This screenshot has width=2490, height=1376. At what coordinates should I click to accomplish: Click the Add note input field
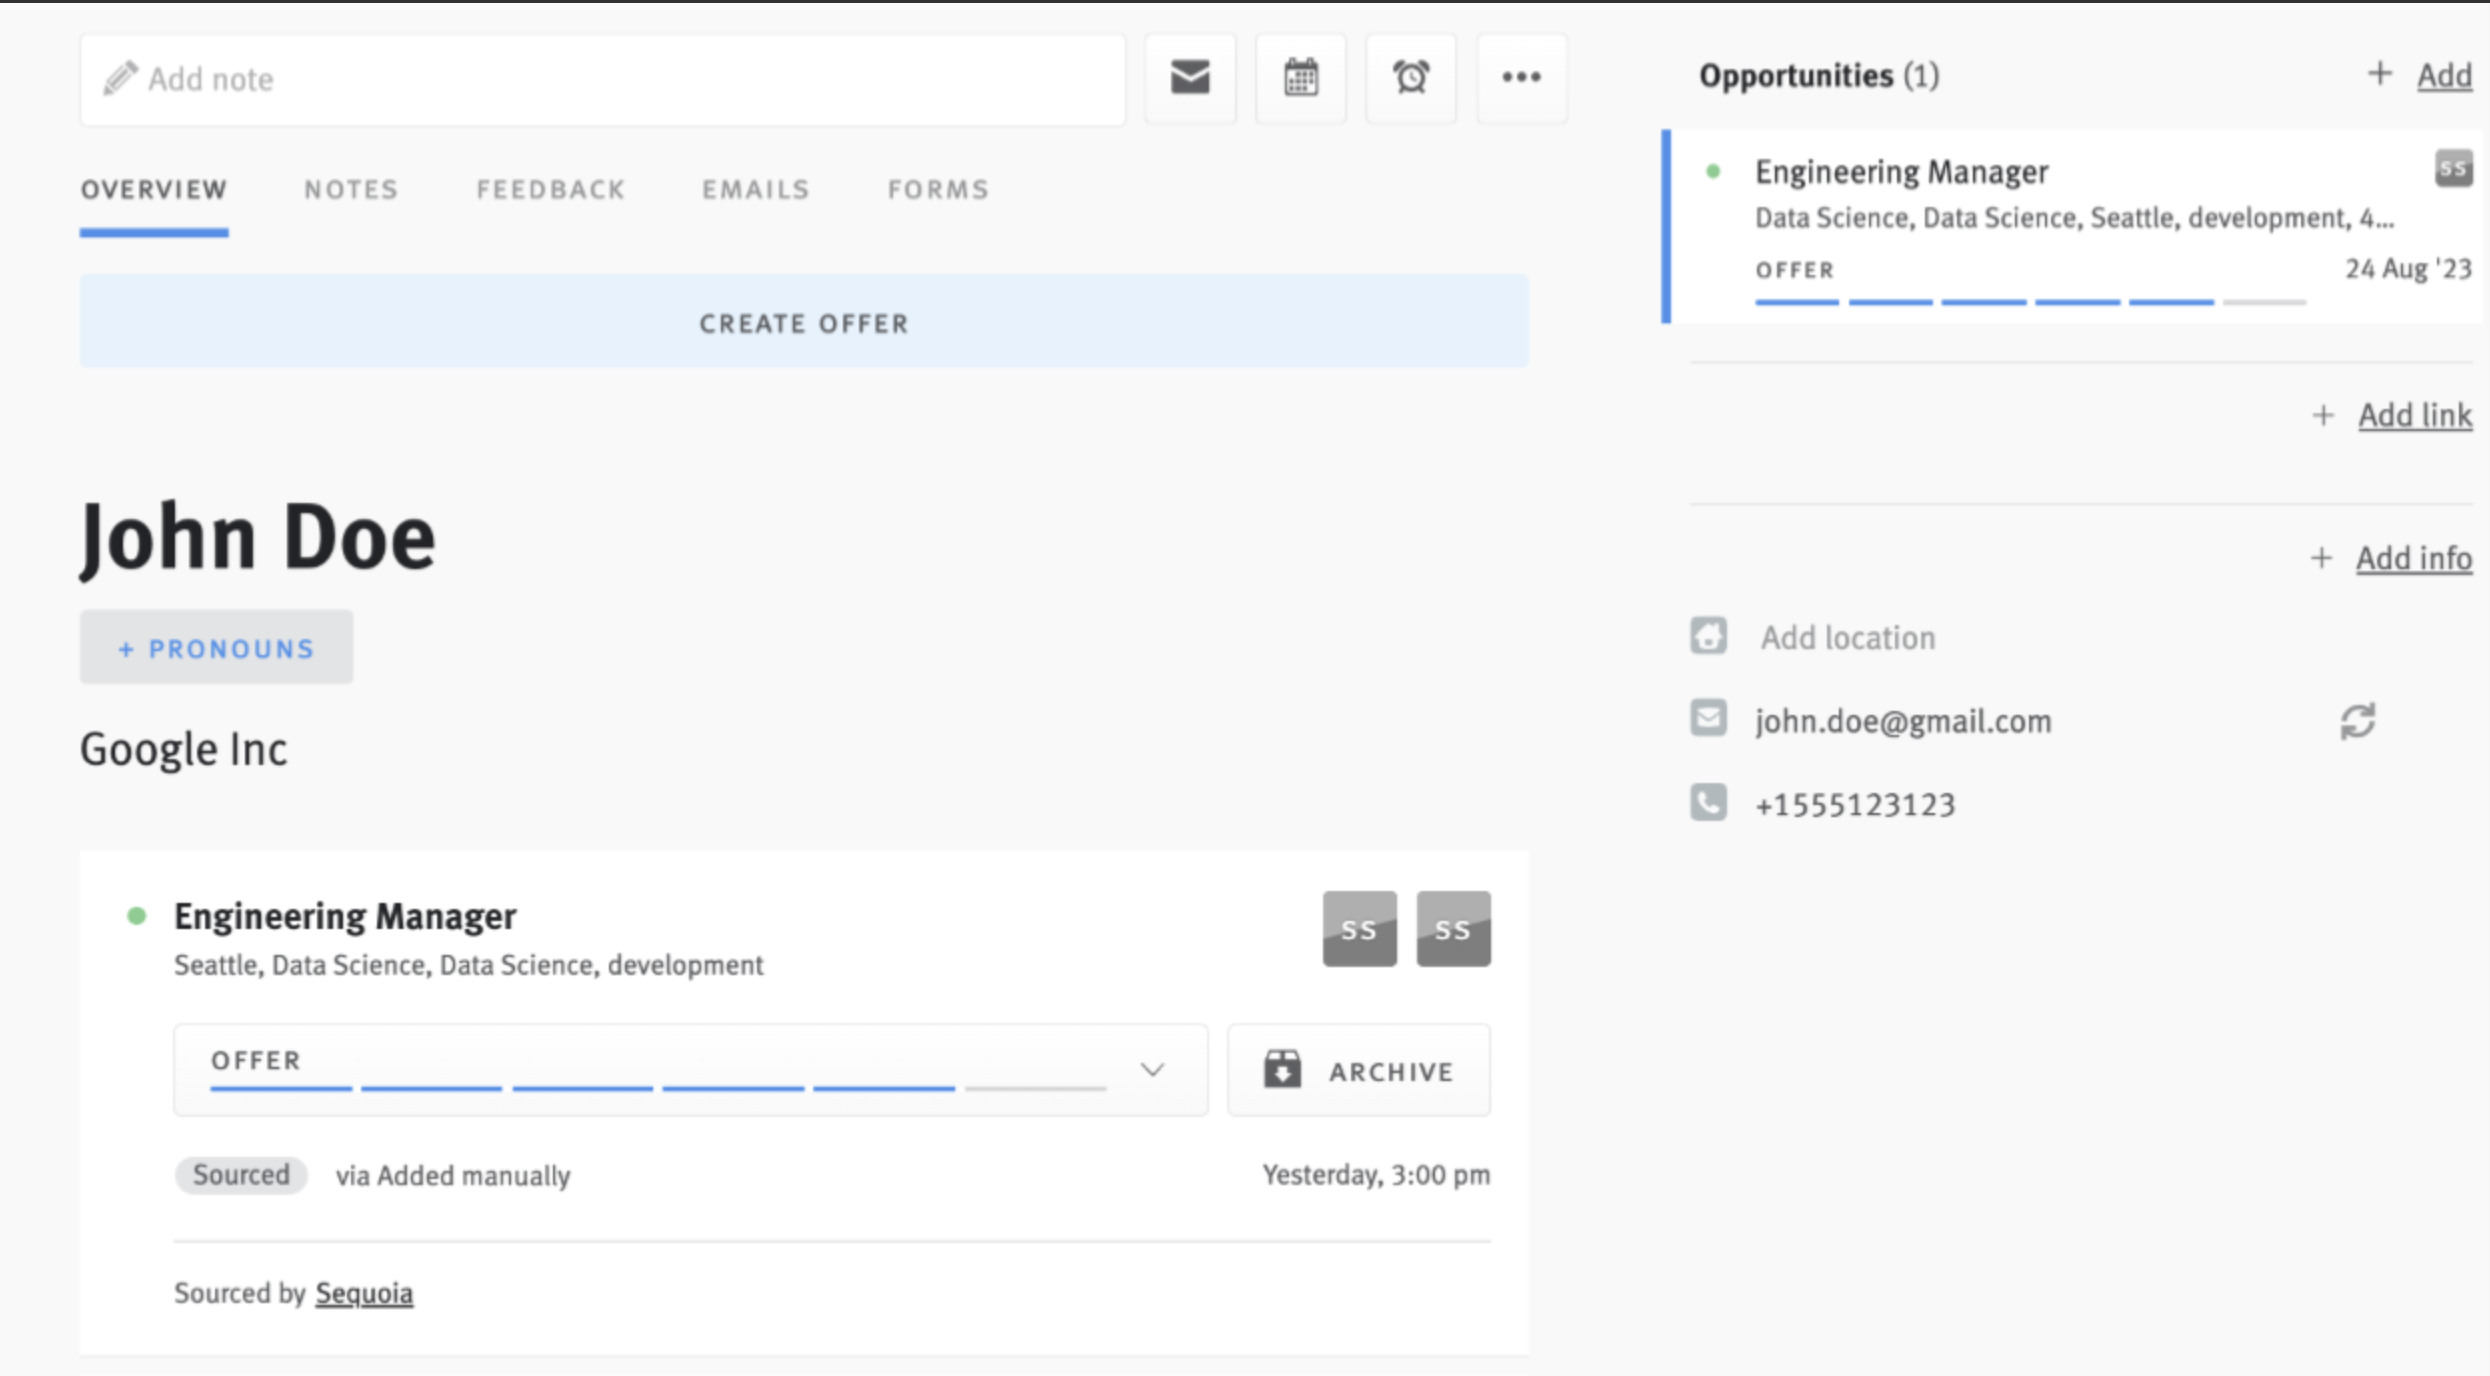coord(600,79)
